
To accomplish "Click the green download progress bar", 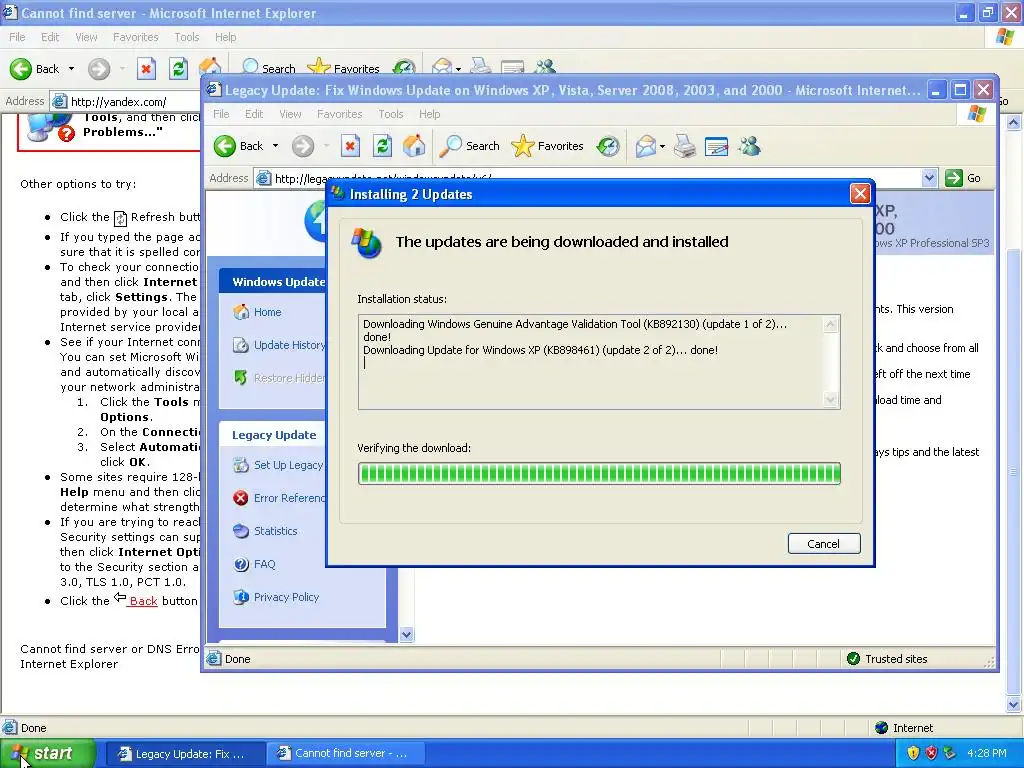I will (x=599, y=473).
